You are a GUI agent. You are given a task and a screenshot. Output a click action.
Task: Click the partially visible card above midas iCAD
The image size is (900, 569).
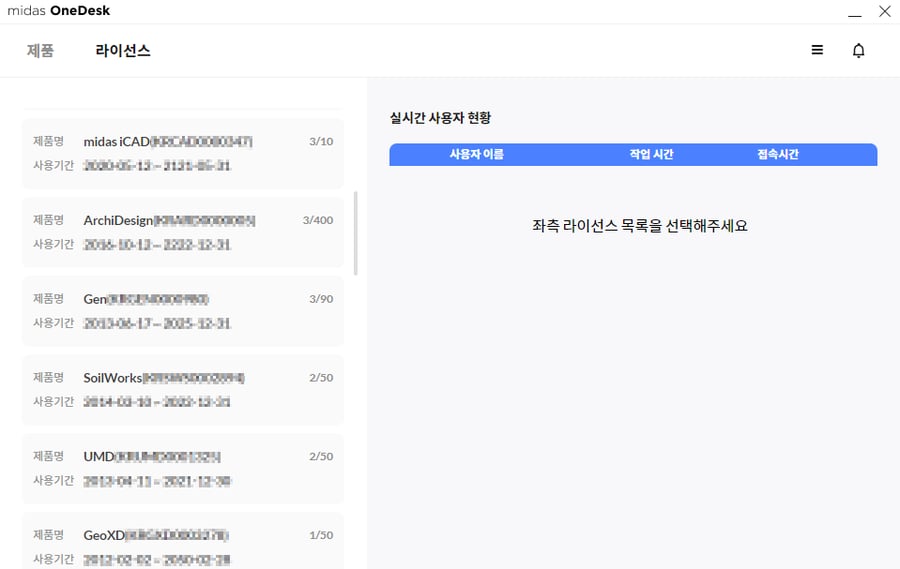[x=182, y=106]
